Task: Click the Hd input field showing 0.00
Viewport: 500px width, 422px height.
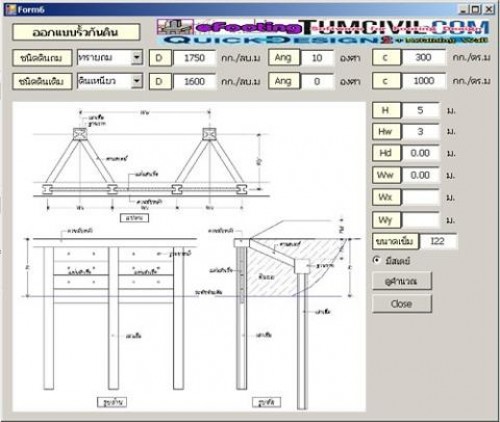Action: 421,153
